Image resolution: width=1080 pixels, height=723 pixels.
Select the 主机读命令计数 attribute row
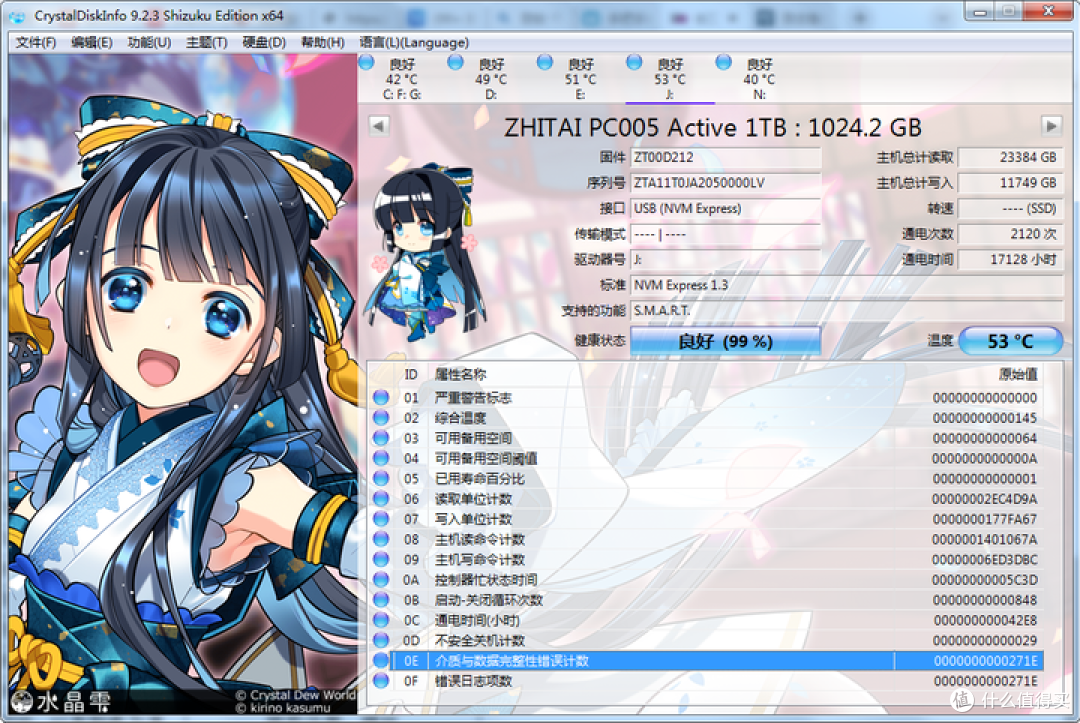pos(706,539)
